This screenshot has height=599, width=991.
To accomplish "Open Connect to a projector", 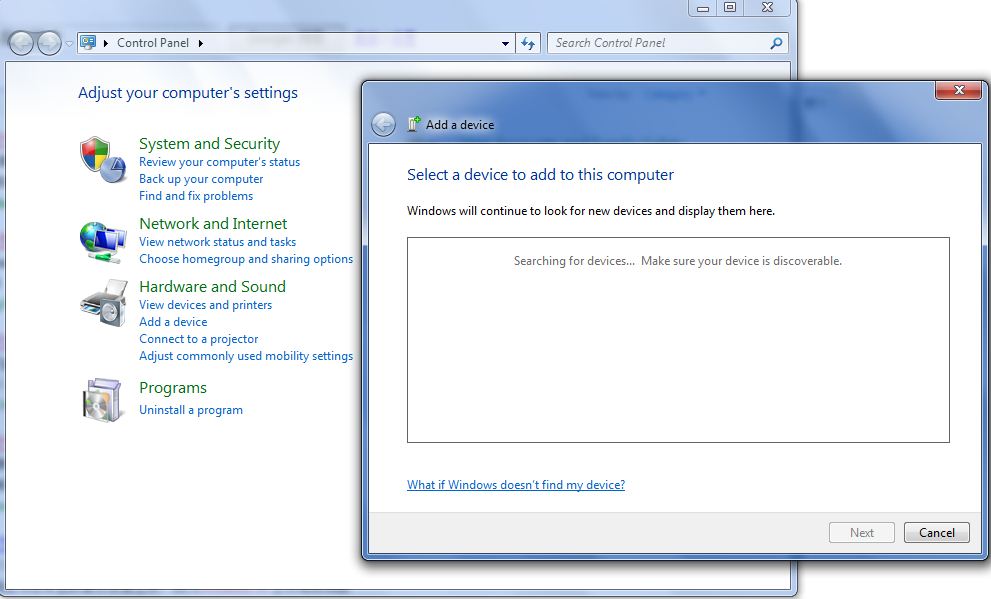I will [198, 339].
